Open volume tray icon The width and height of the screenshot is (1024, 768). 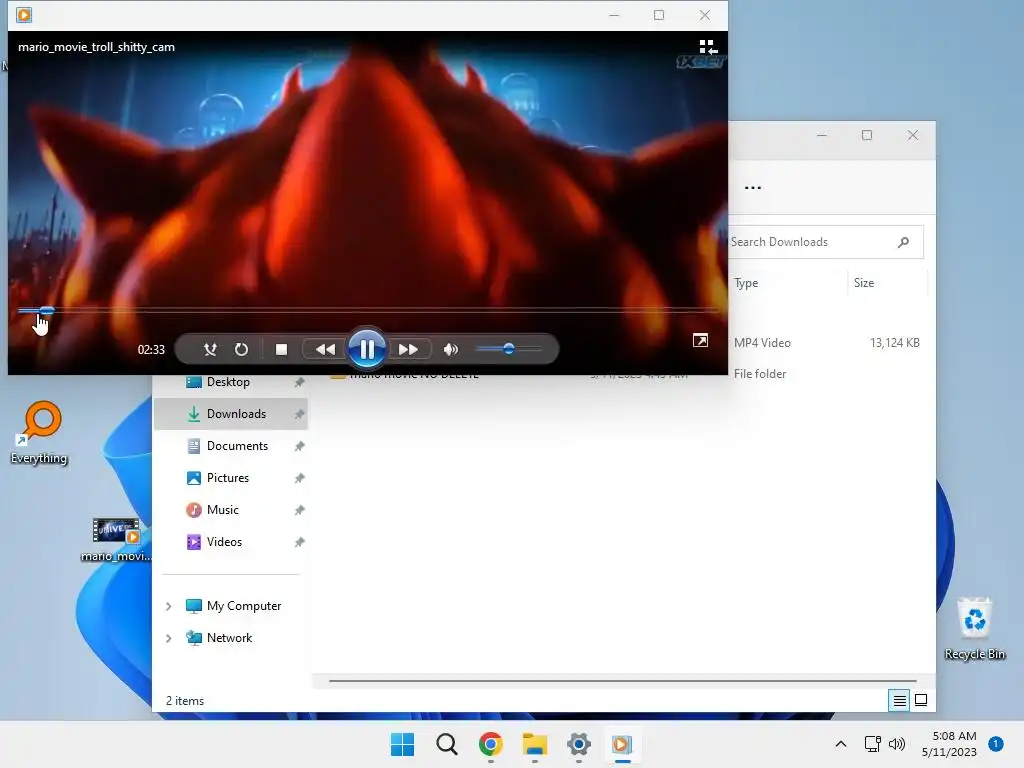tap(897, 744)
